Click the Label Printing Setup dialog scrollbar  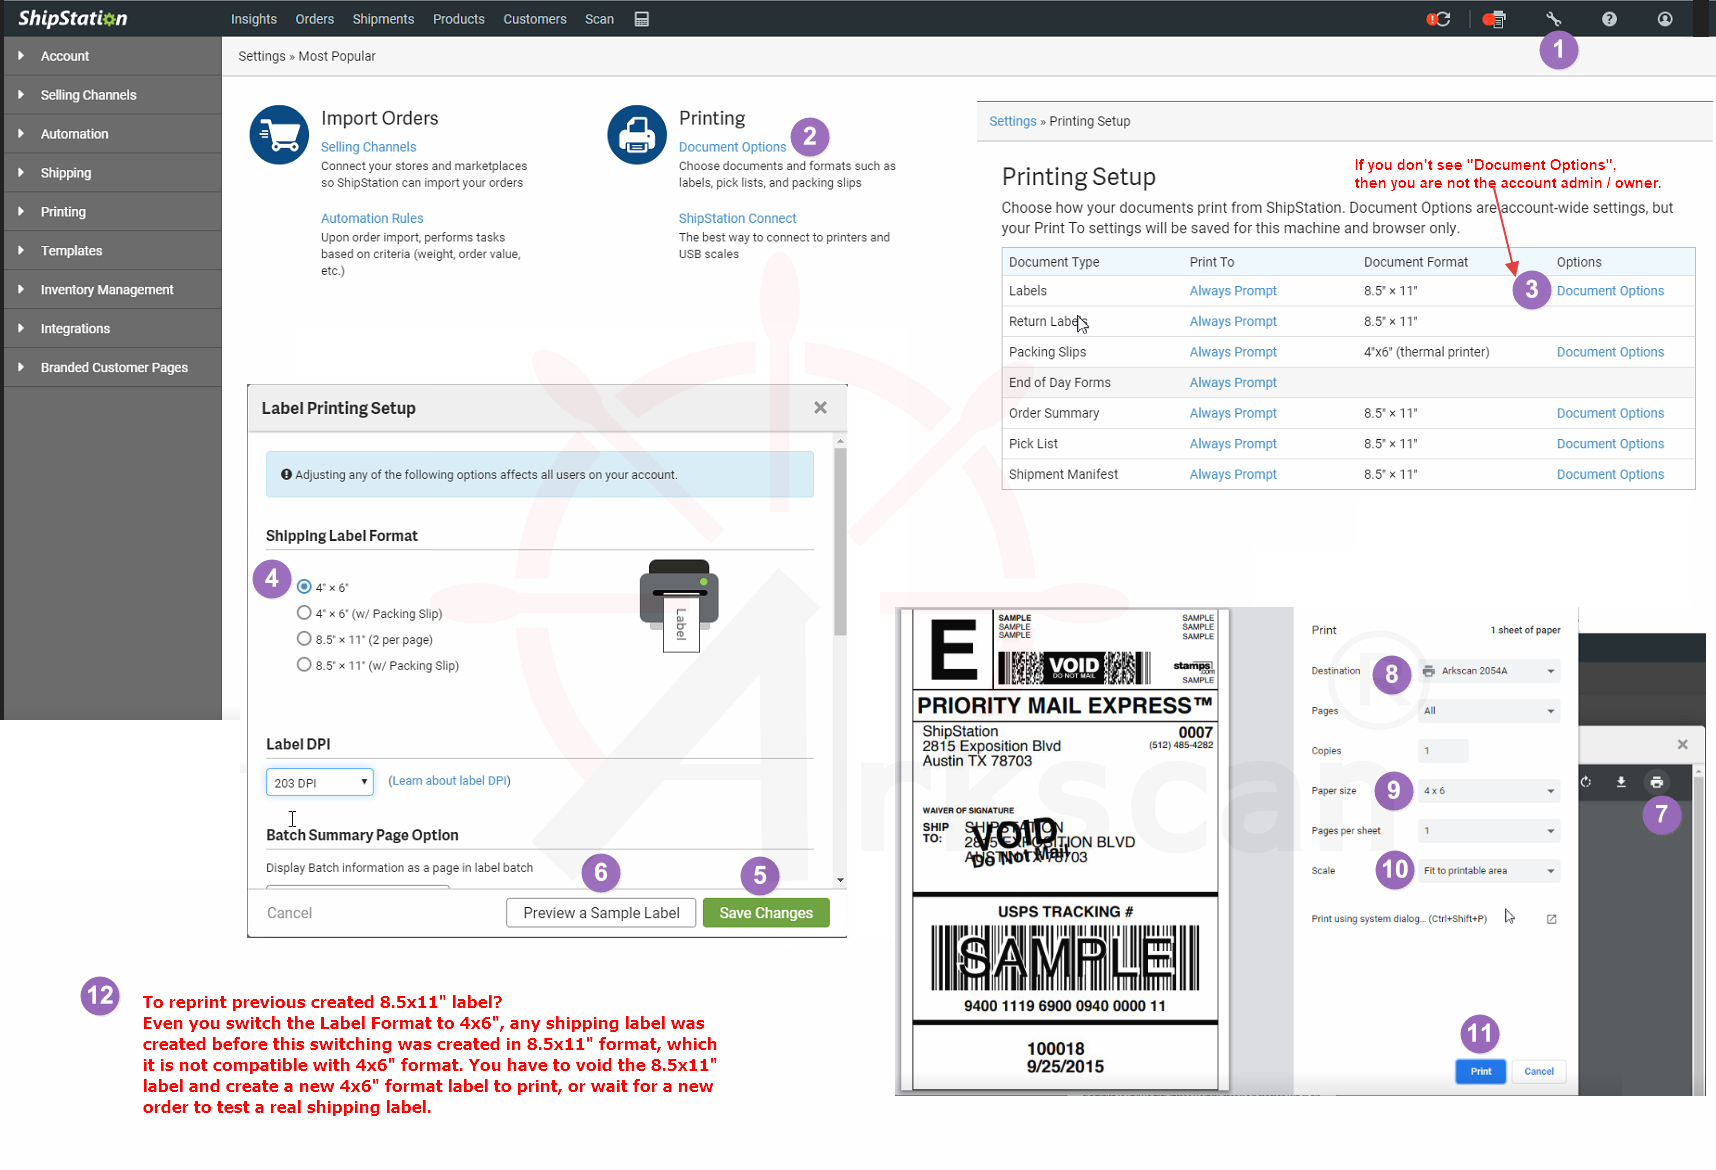coord(840,540)
